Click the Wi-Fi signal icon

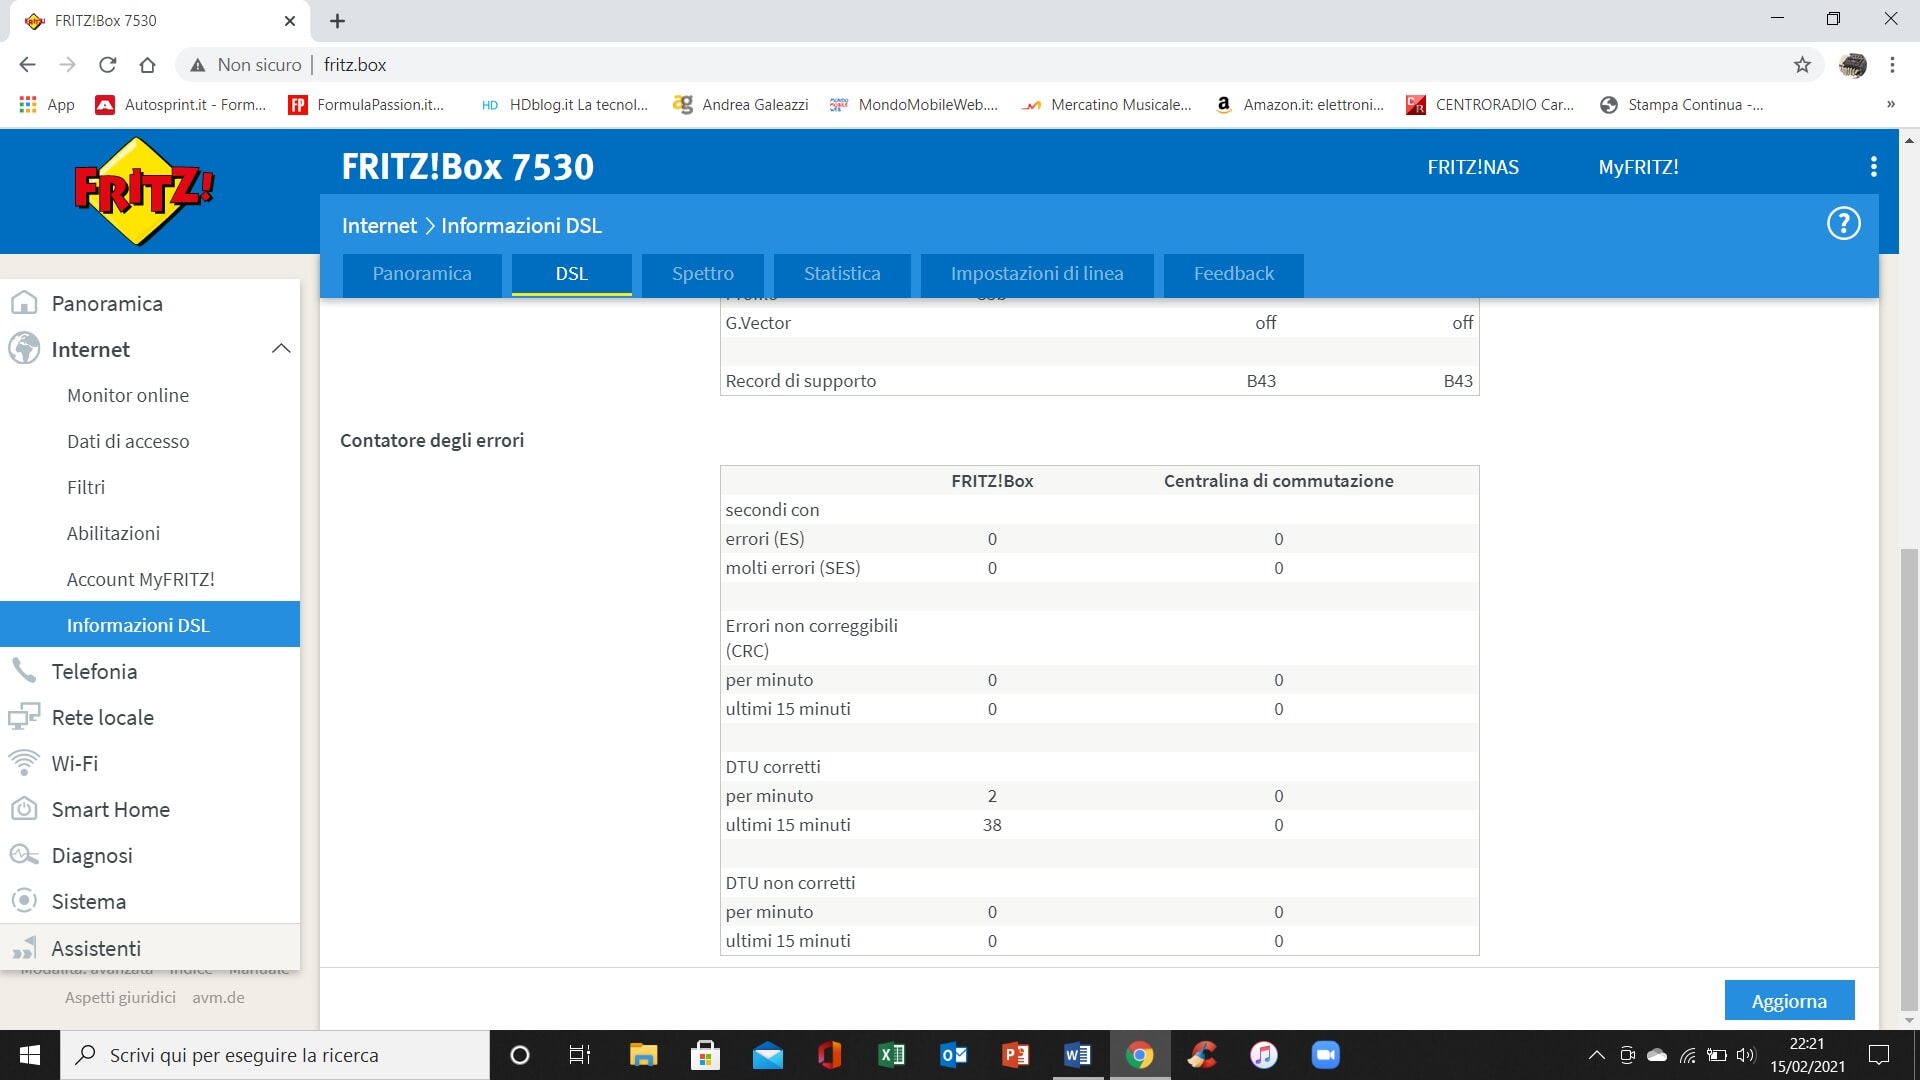coord(24,763)
